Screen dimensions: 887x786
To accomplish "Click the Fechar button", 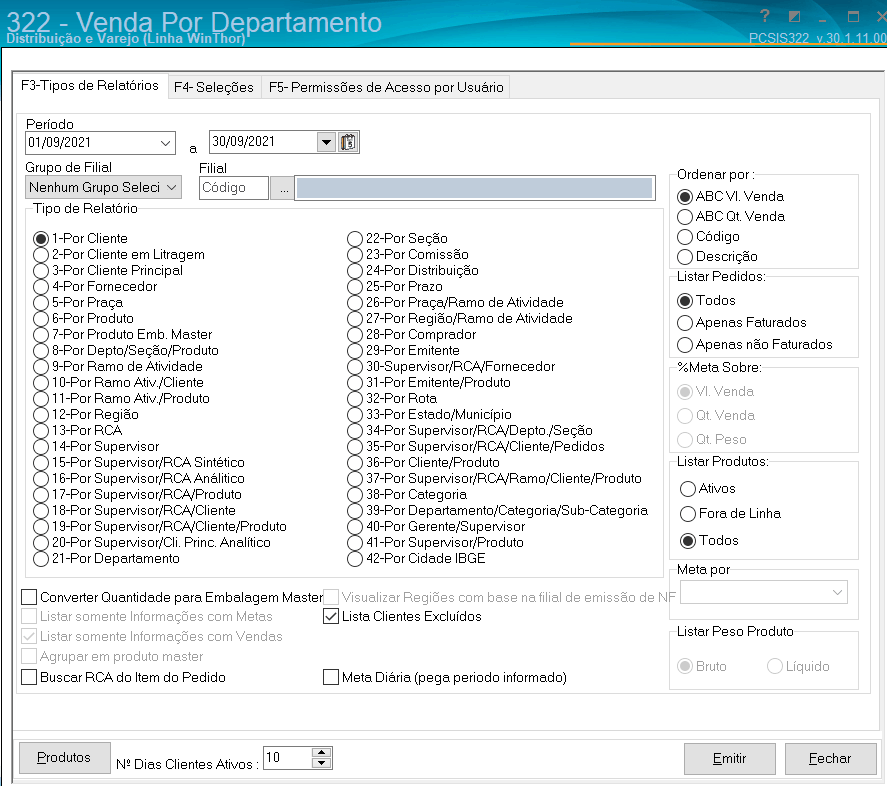I will [830, 758].
